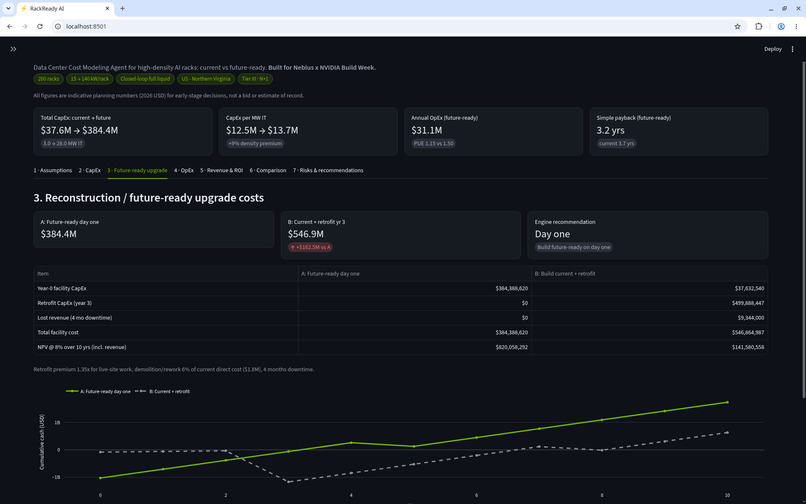
Task: Click the browser forward arrow
Action: (x=25, y=26)
